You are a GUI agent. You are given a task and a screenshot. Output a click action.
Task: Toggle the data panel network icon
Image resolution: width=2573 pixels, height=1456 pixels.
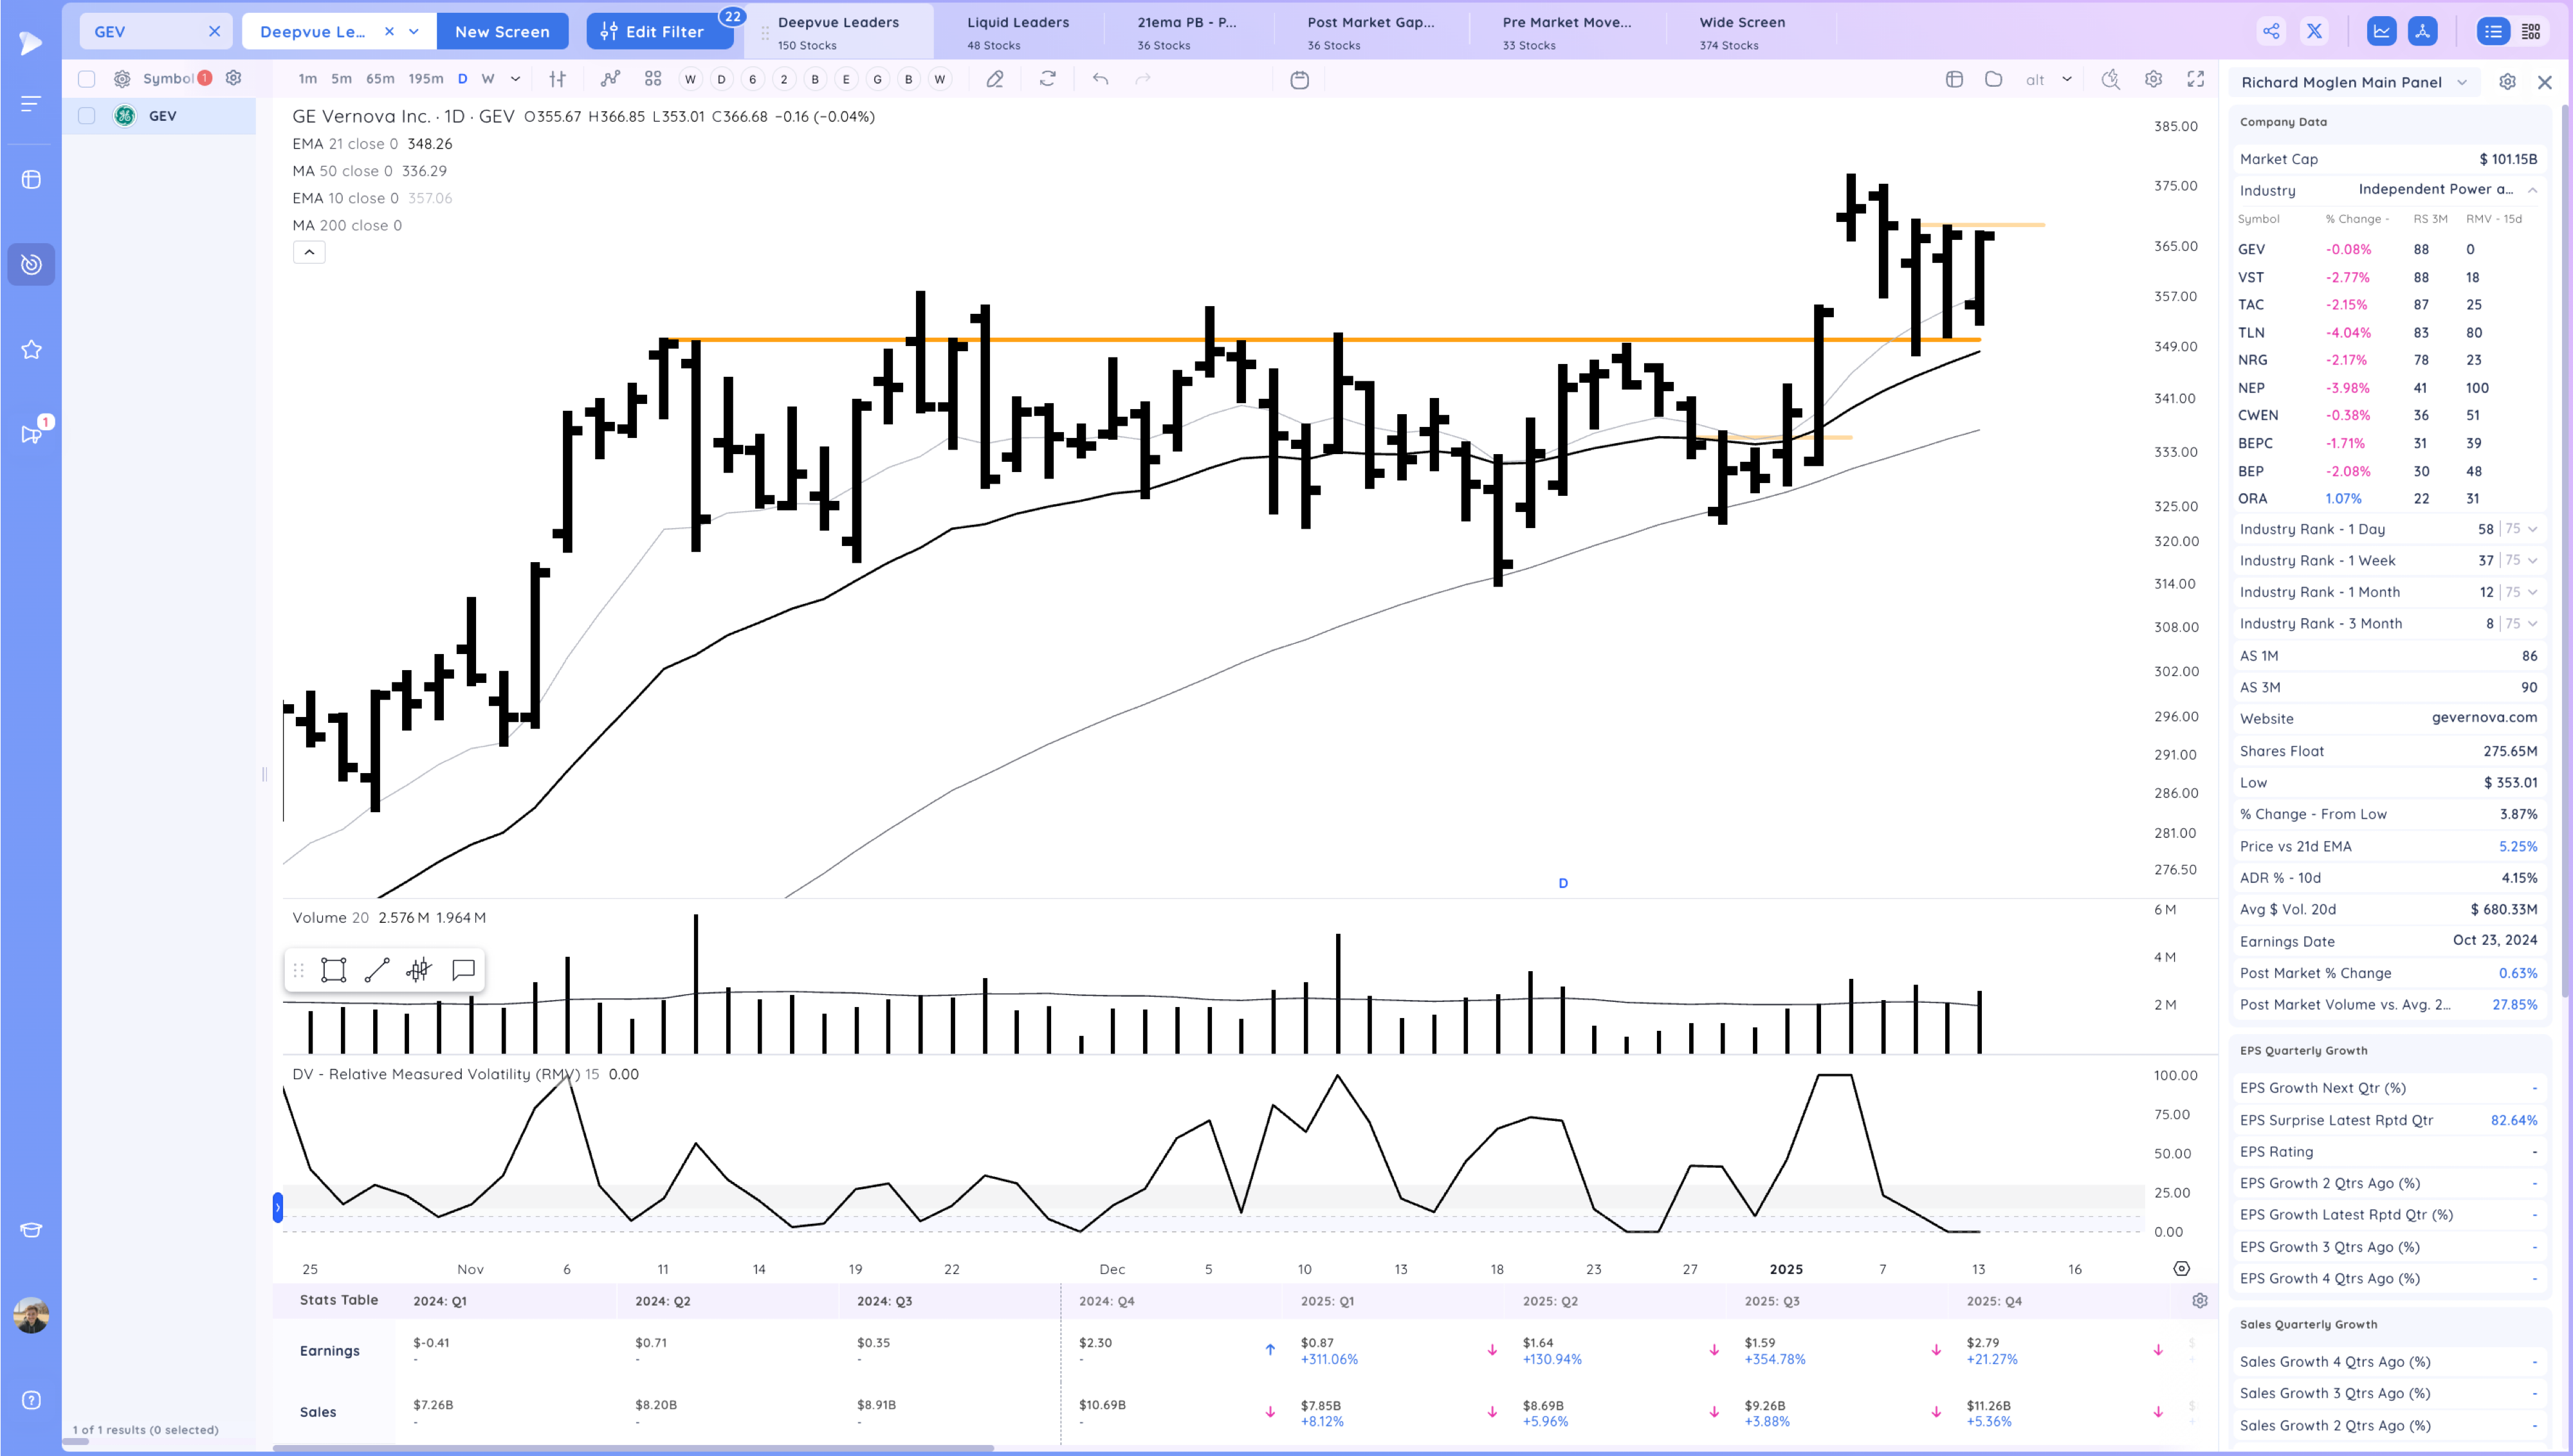2422,31
